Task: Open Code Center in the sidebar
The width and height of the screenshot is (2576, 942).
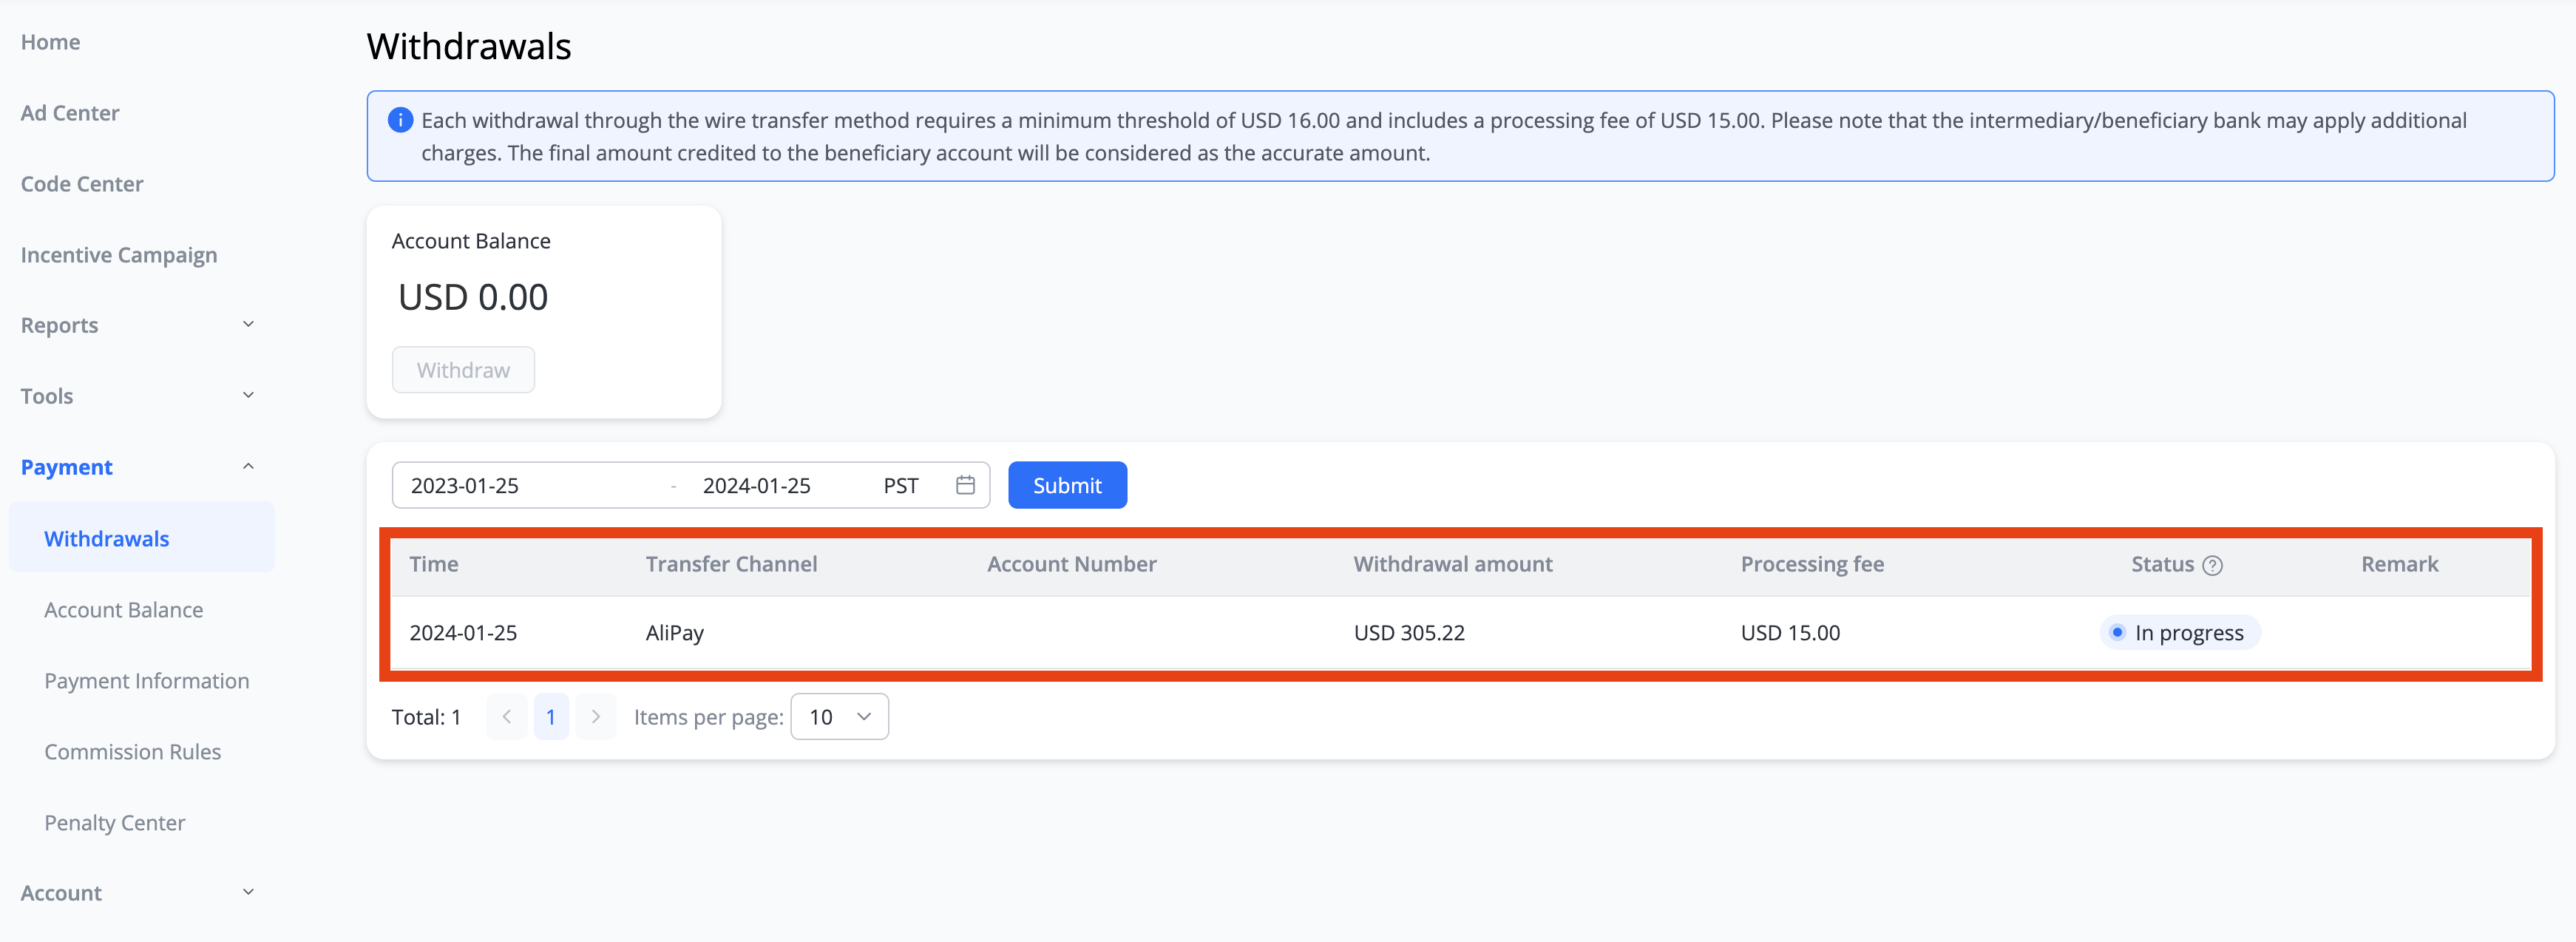Action: [82, 184]
